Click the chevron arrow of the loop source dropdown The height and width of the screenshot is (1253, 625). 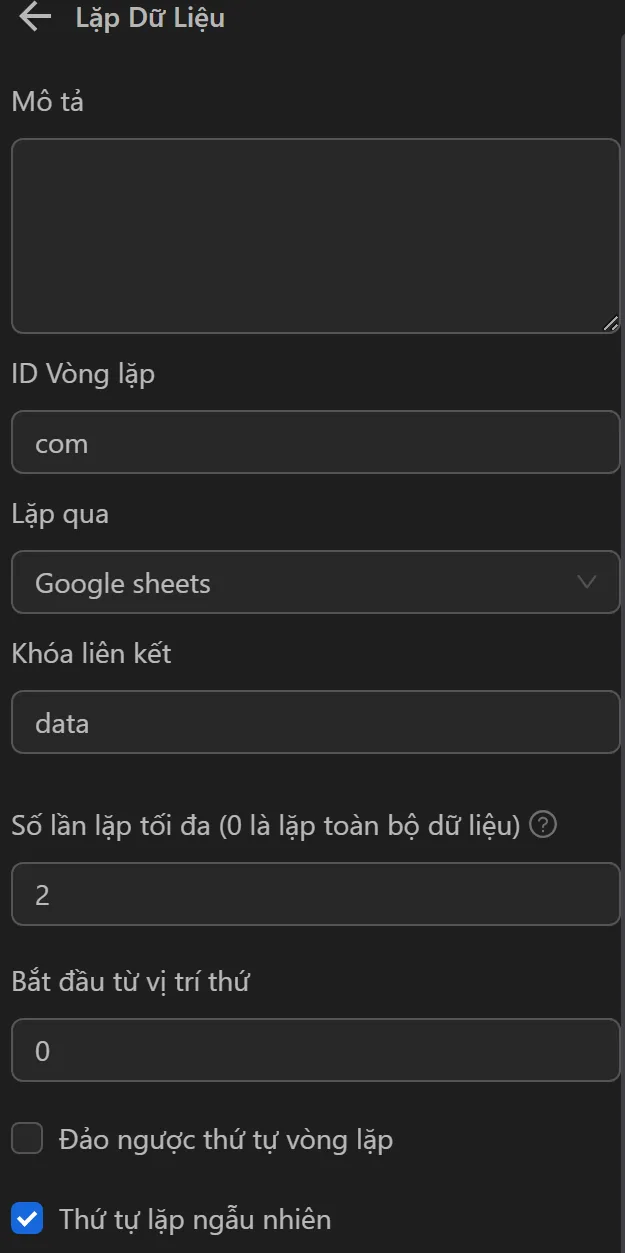coord(587,582)
